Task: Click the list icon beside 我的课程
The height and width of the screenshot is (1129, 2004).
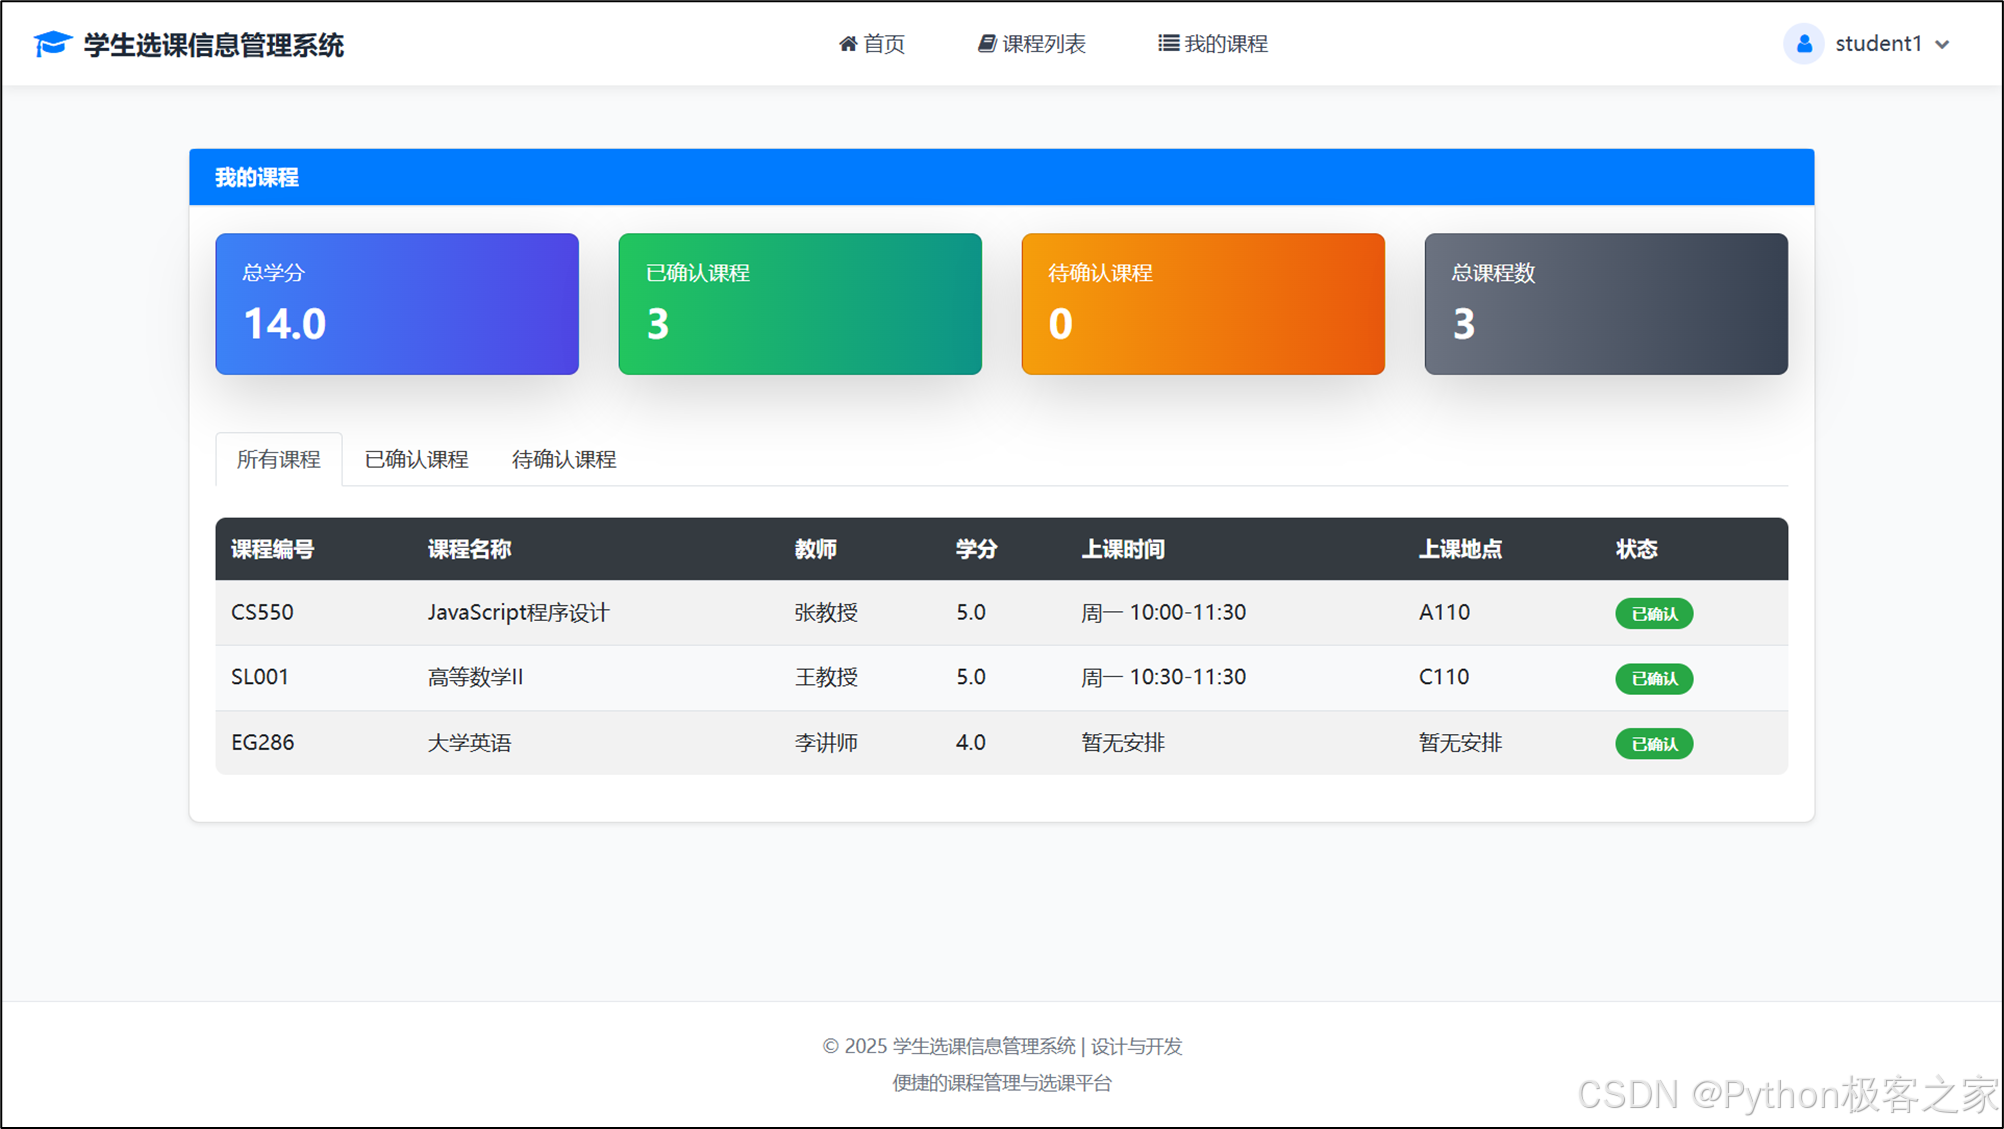Action: tap(1167, 44)
